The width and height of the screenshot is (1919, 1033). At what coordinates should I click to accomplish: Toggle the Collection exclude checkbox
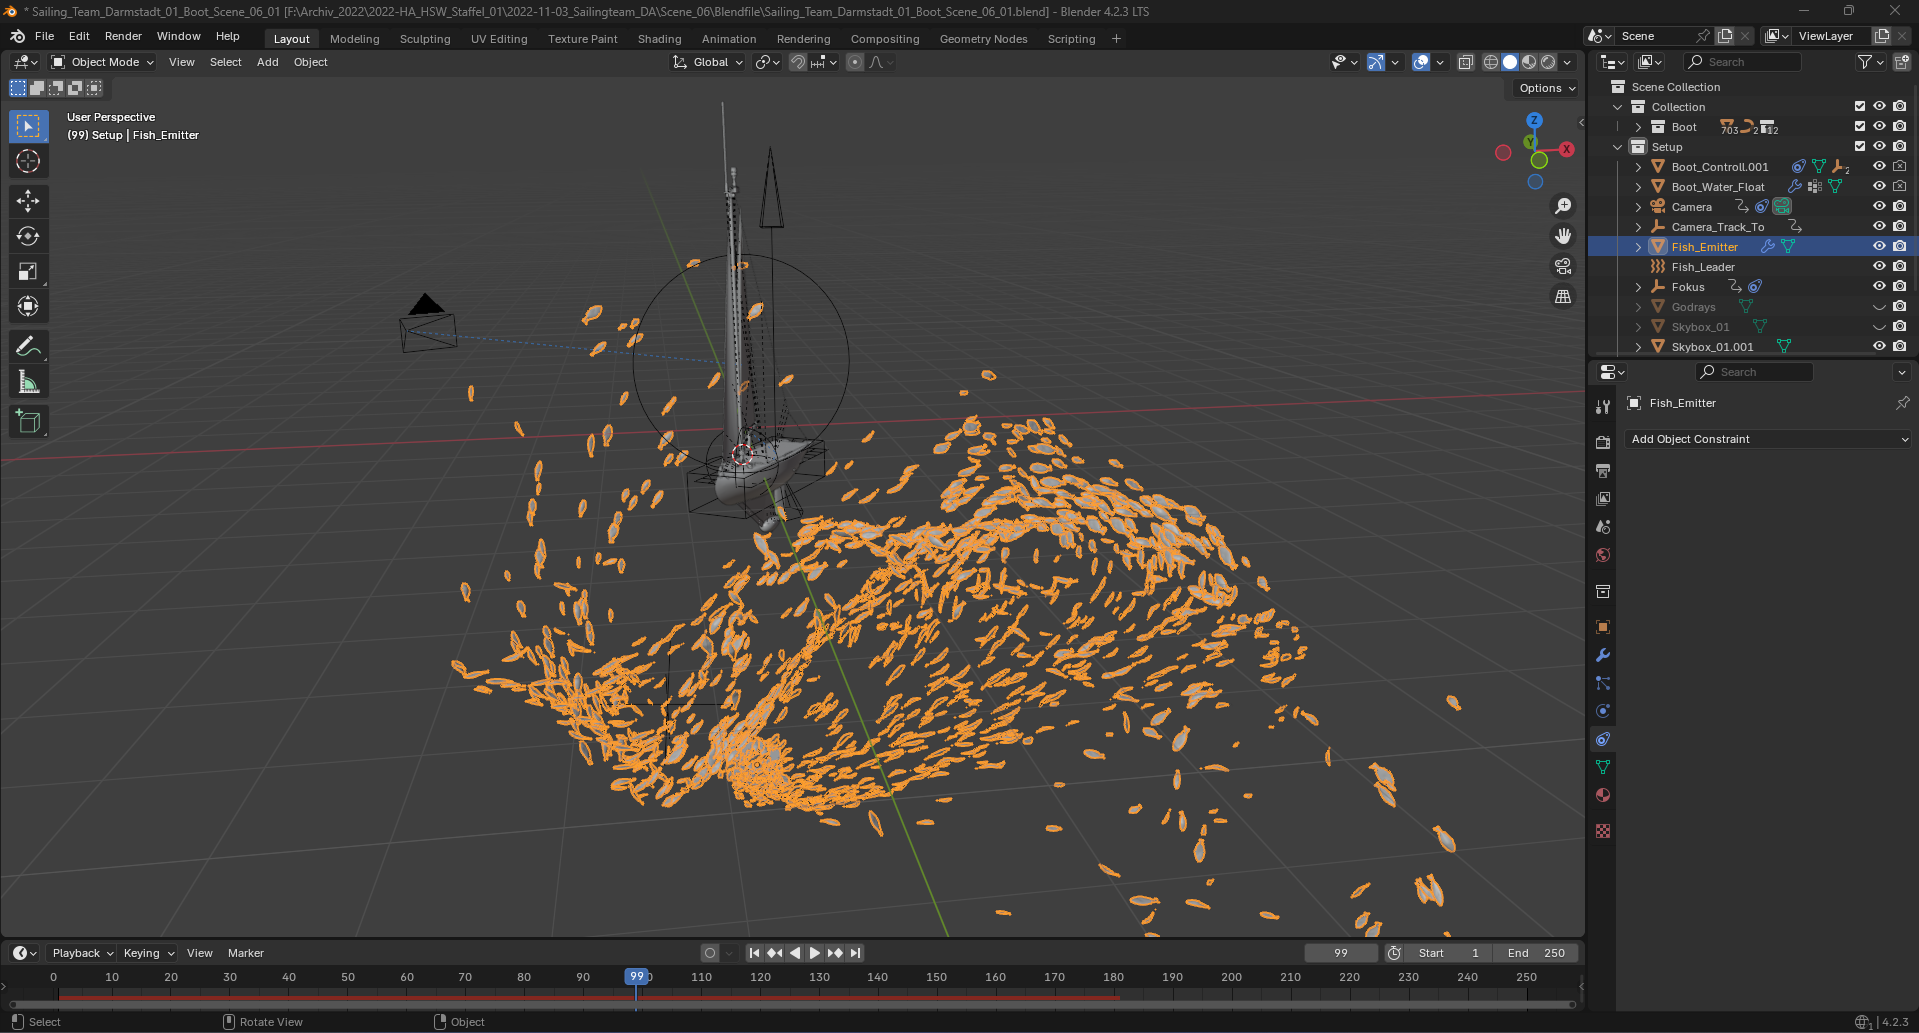[1860, 106]
